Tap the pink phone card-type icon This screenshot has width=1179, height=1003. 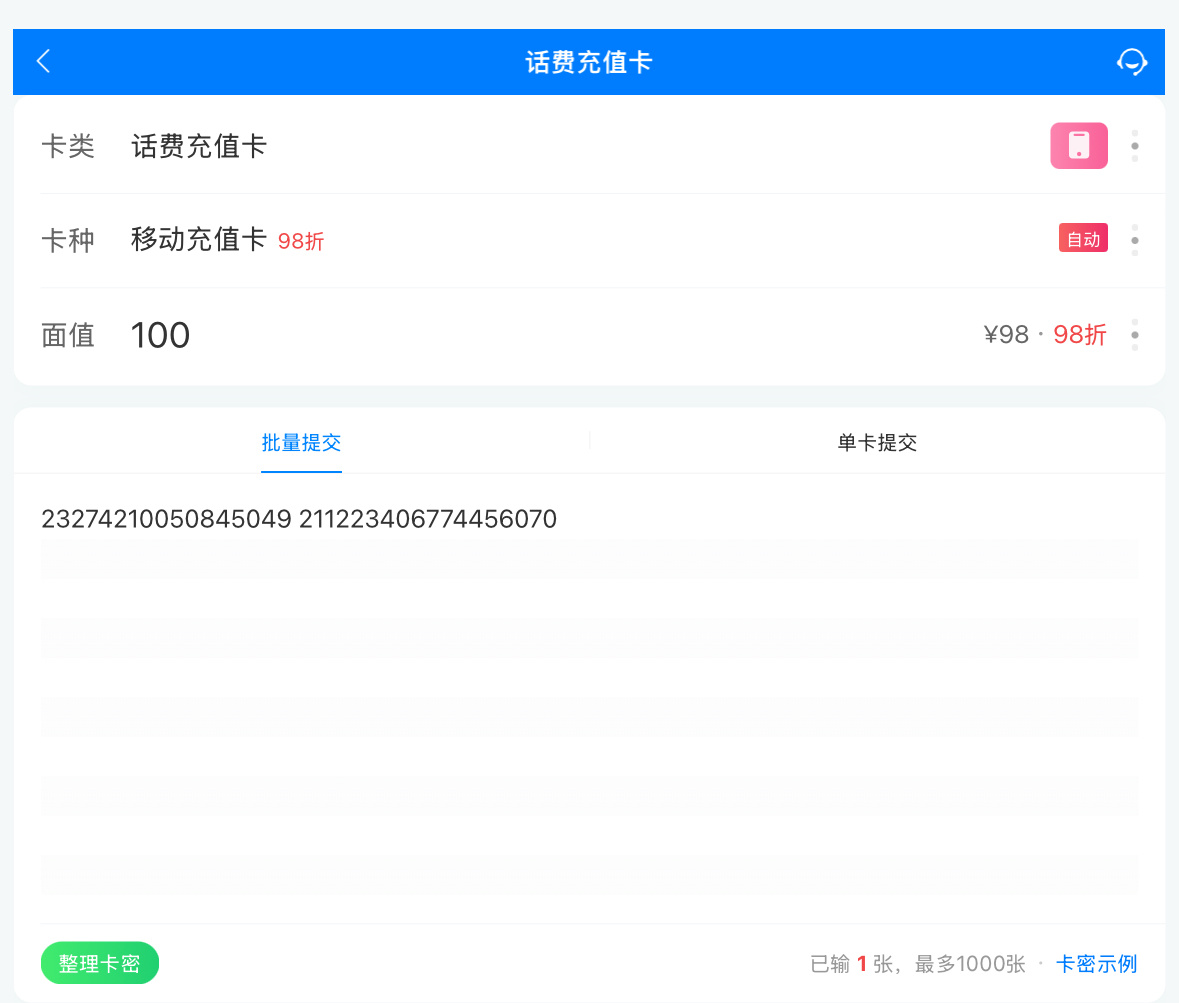click(1078, 146)
